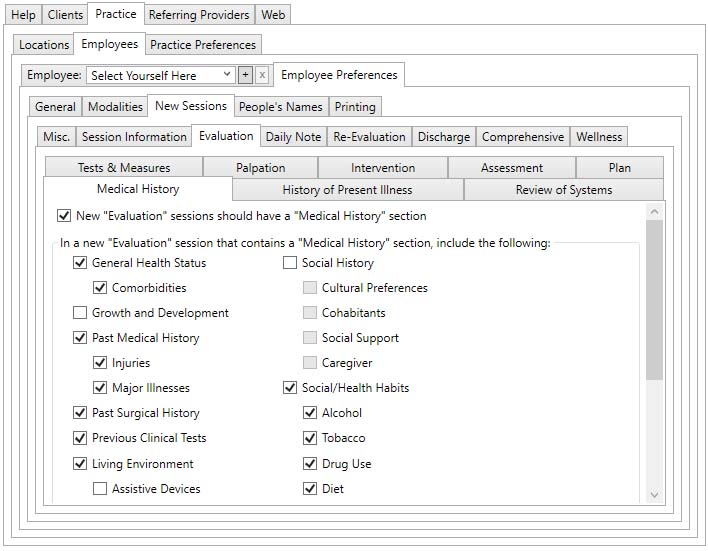Select the Practice Preferences tab
The width and height of the screenshot is (708, 551).
pyautogui.click(x=204, y=45)
